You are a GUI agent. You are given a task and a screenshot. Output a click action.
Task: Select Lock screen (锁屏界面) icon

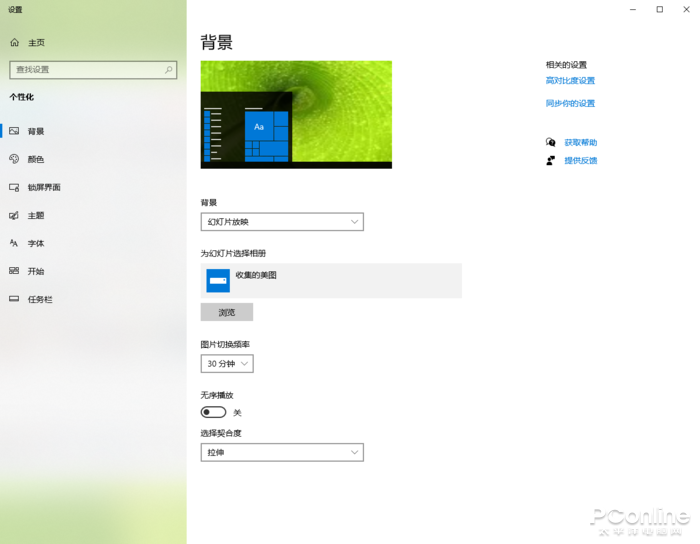point(14,187)
